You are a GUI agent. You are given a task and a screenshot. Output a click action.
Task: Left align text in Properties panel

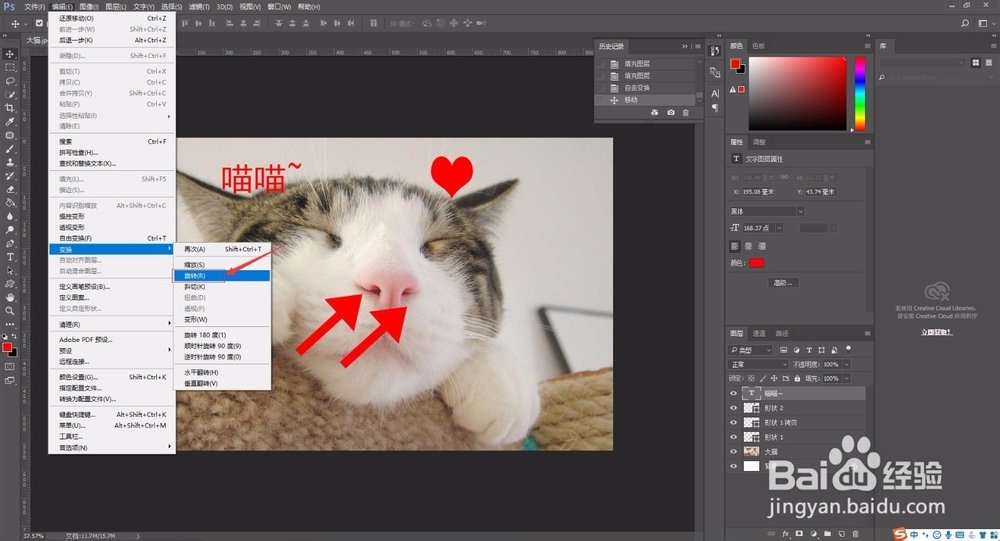pyautogui.click(x=735, y=246)
